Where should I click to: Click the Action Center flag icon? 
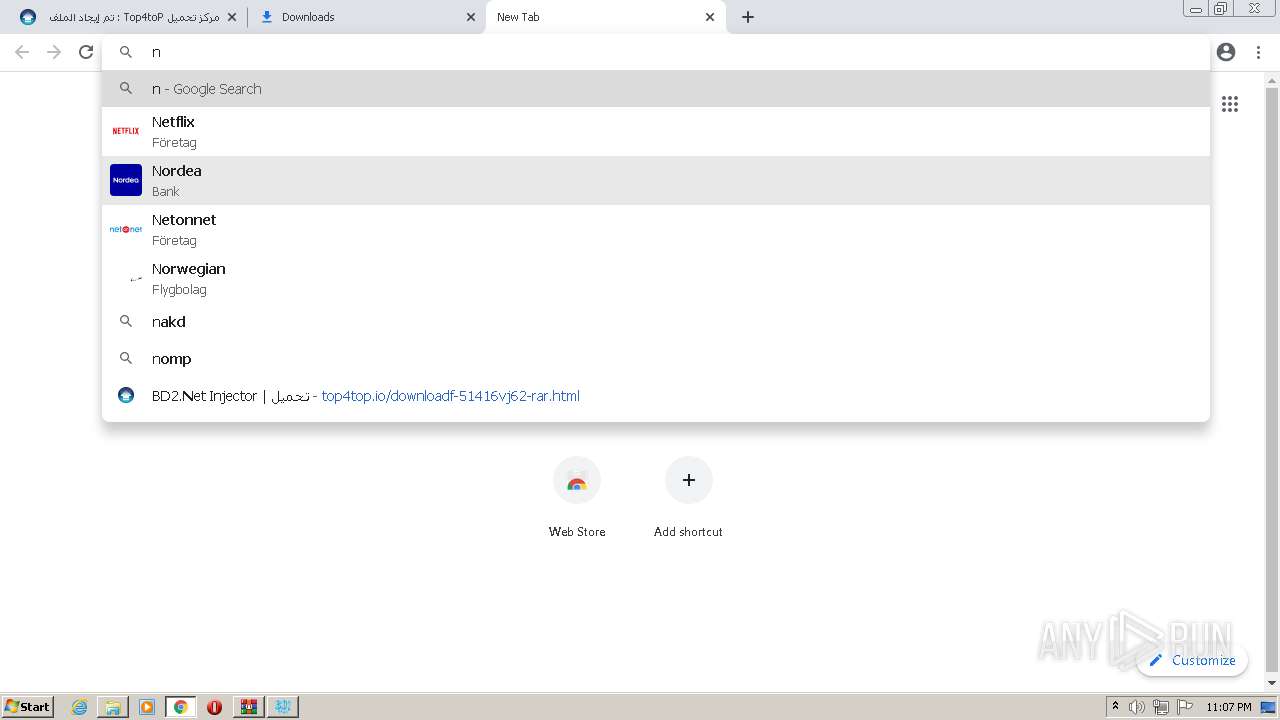click(1185, 707)
